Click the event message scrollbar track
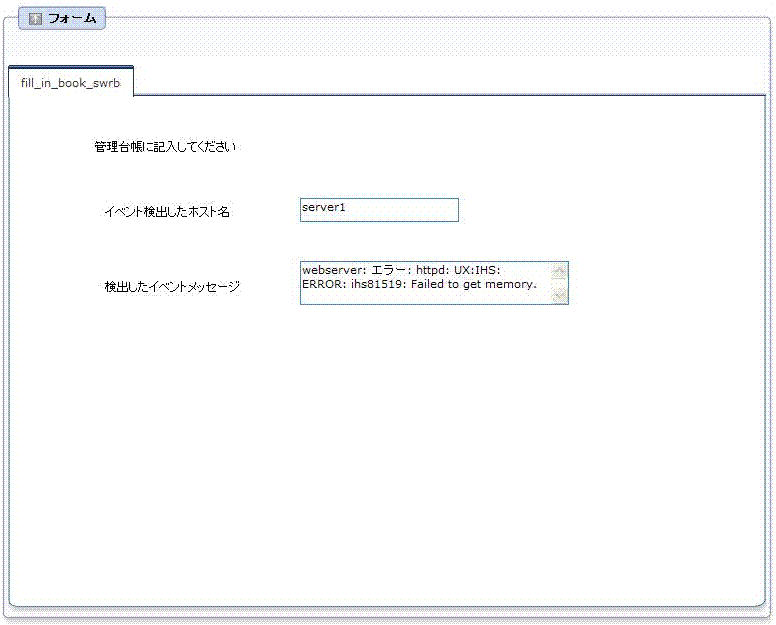The height and width of the screenshot is (625, 776). coord(559,283)
